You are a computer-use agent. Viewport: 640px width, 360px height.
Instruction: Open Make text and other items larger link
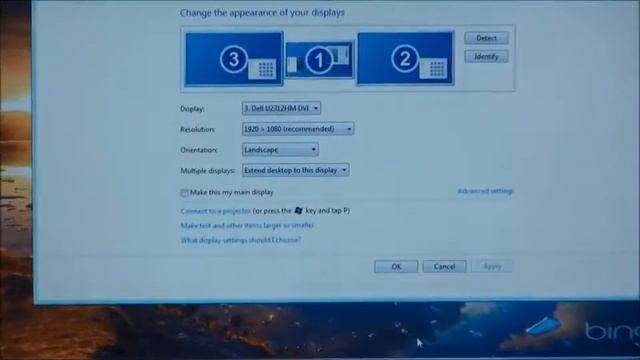(247, 225)
